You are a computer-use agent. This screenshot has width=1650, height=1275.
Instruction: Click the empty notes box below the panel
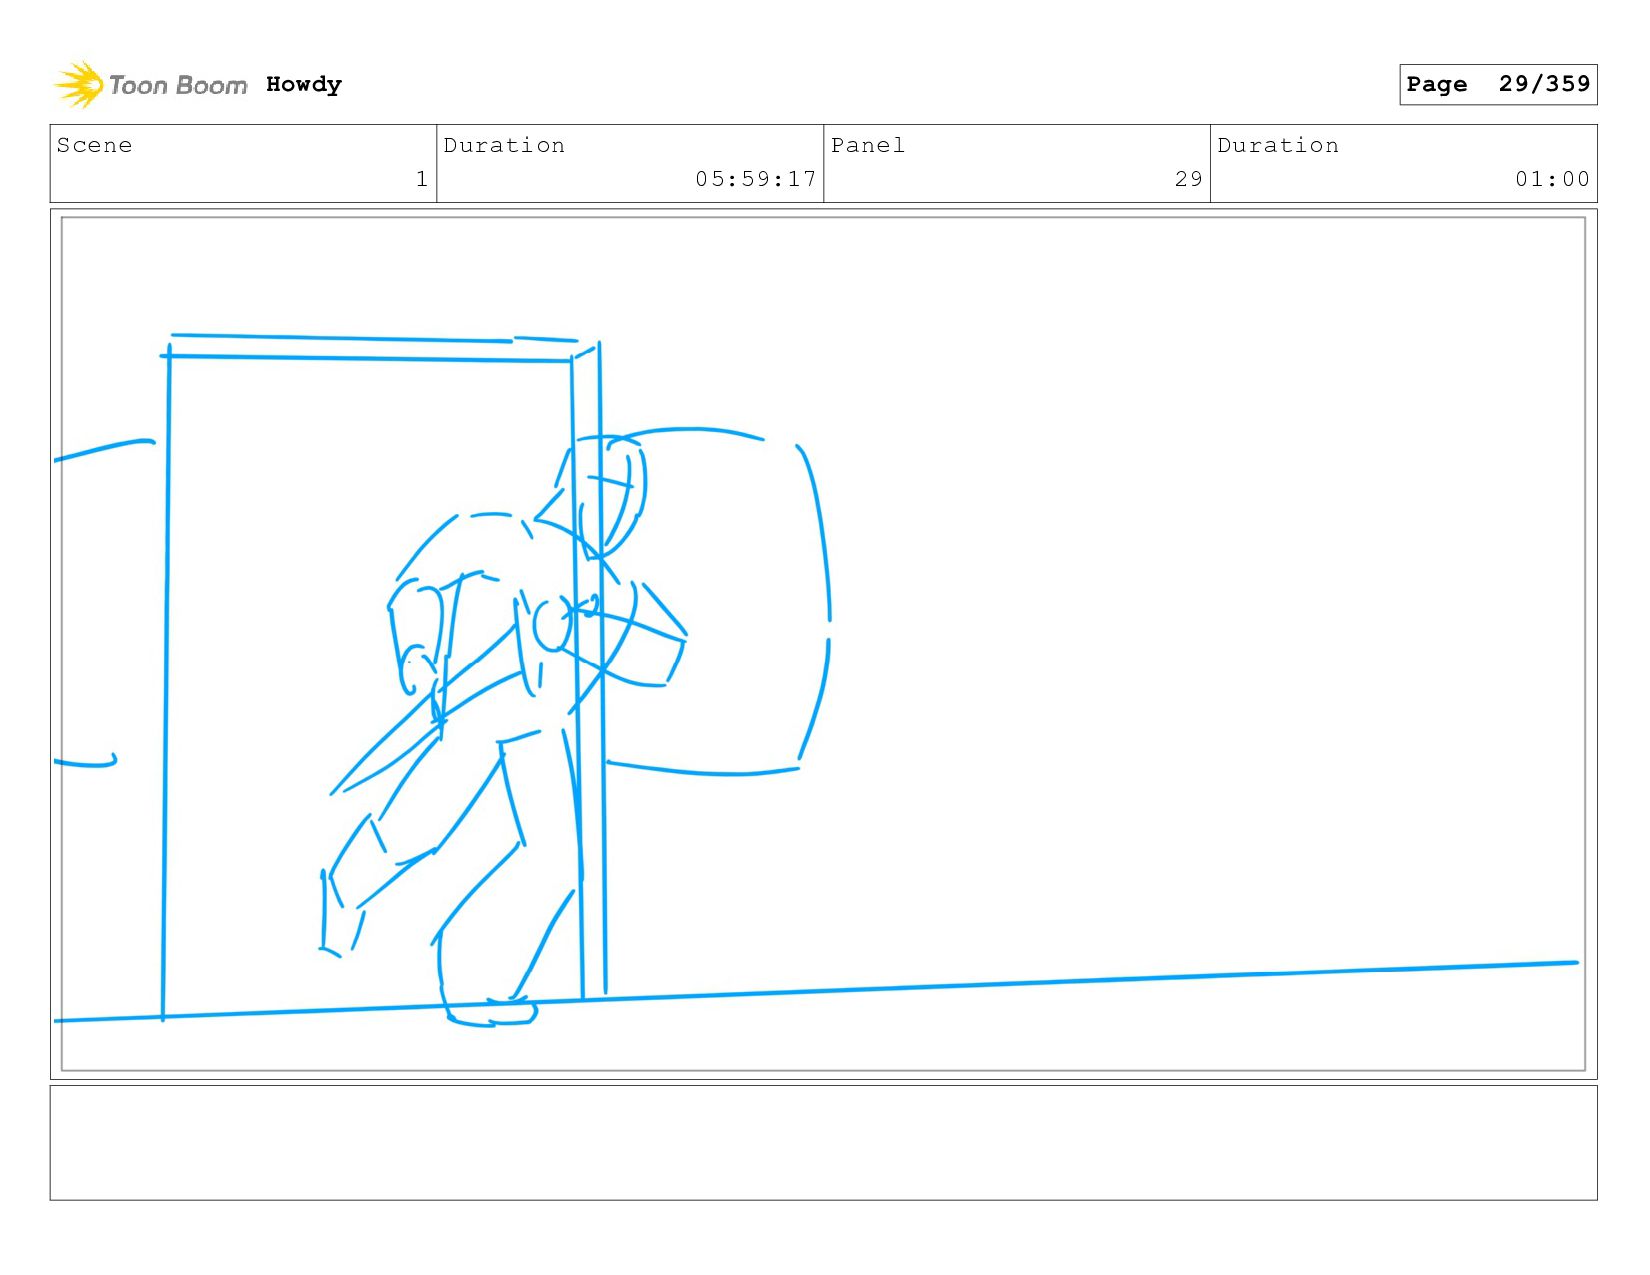pyautogui.click(x=823, y=1143)
